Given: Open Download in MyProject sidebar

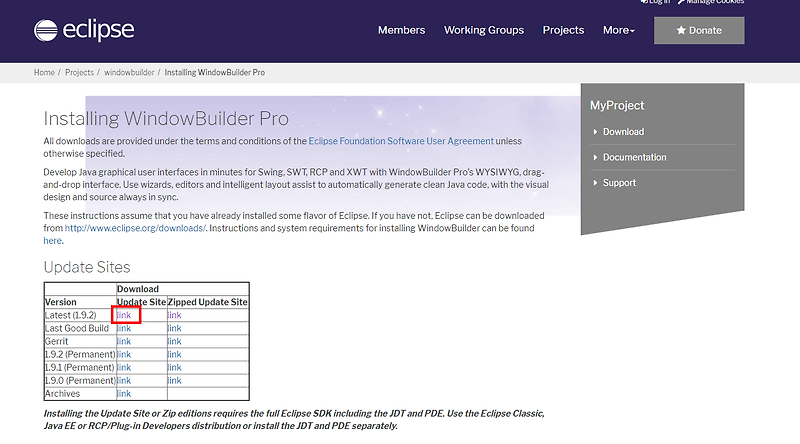Looking at the screenshot, I should [623, 132].
